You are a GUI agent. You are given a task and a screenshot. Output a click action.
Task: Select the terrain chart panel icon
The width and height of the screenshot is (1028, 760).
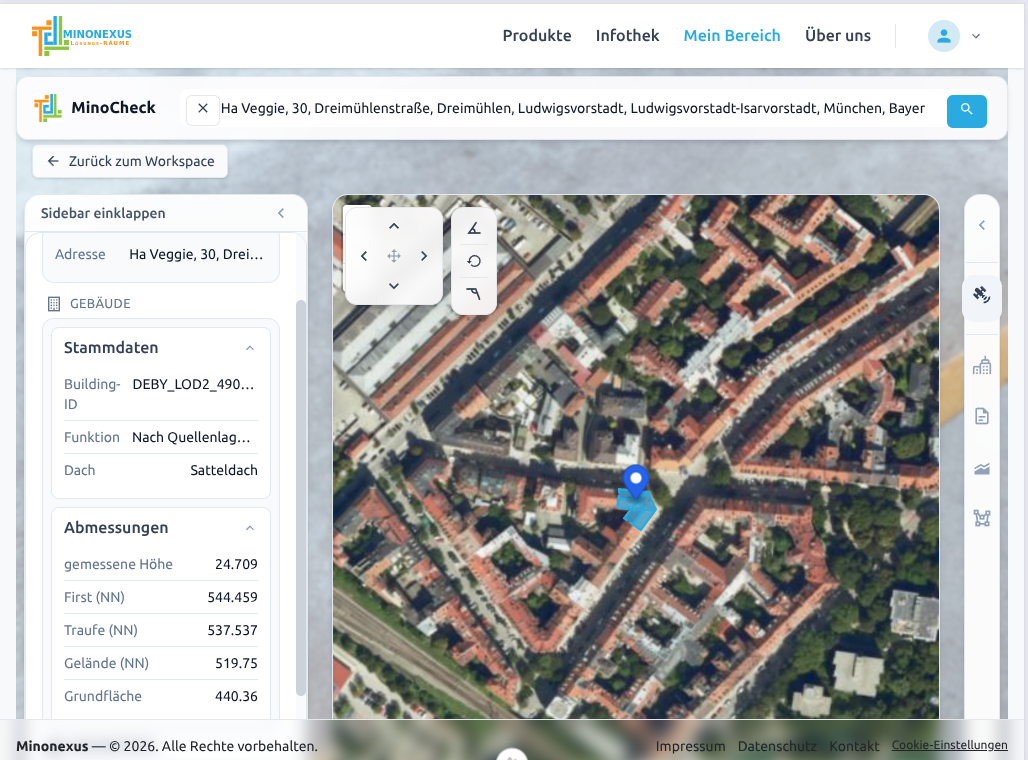982,468
